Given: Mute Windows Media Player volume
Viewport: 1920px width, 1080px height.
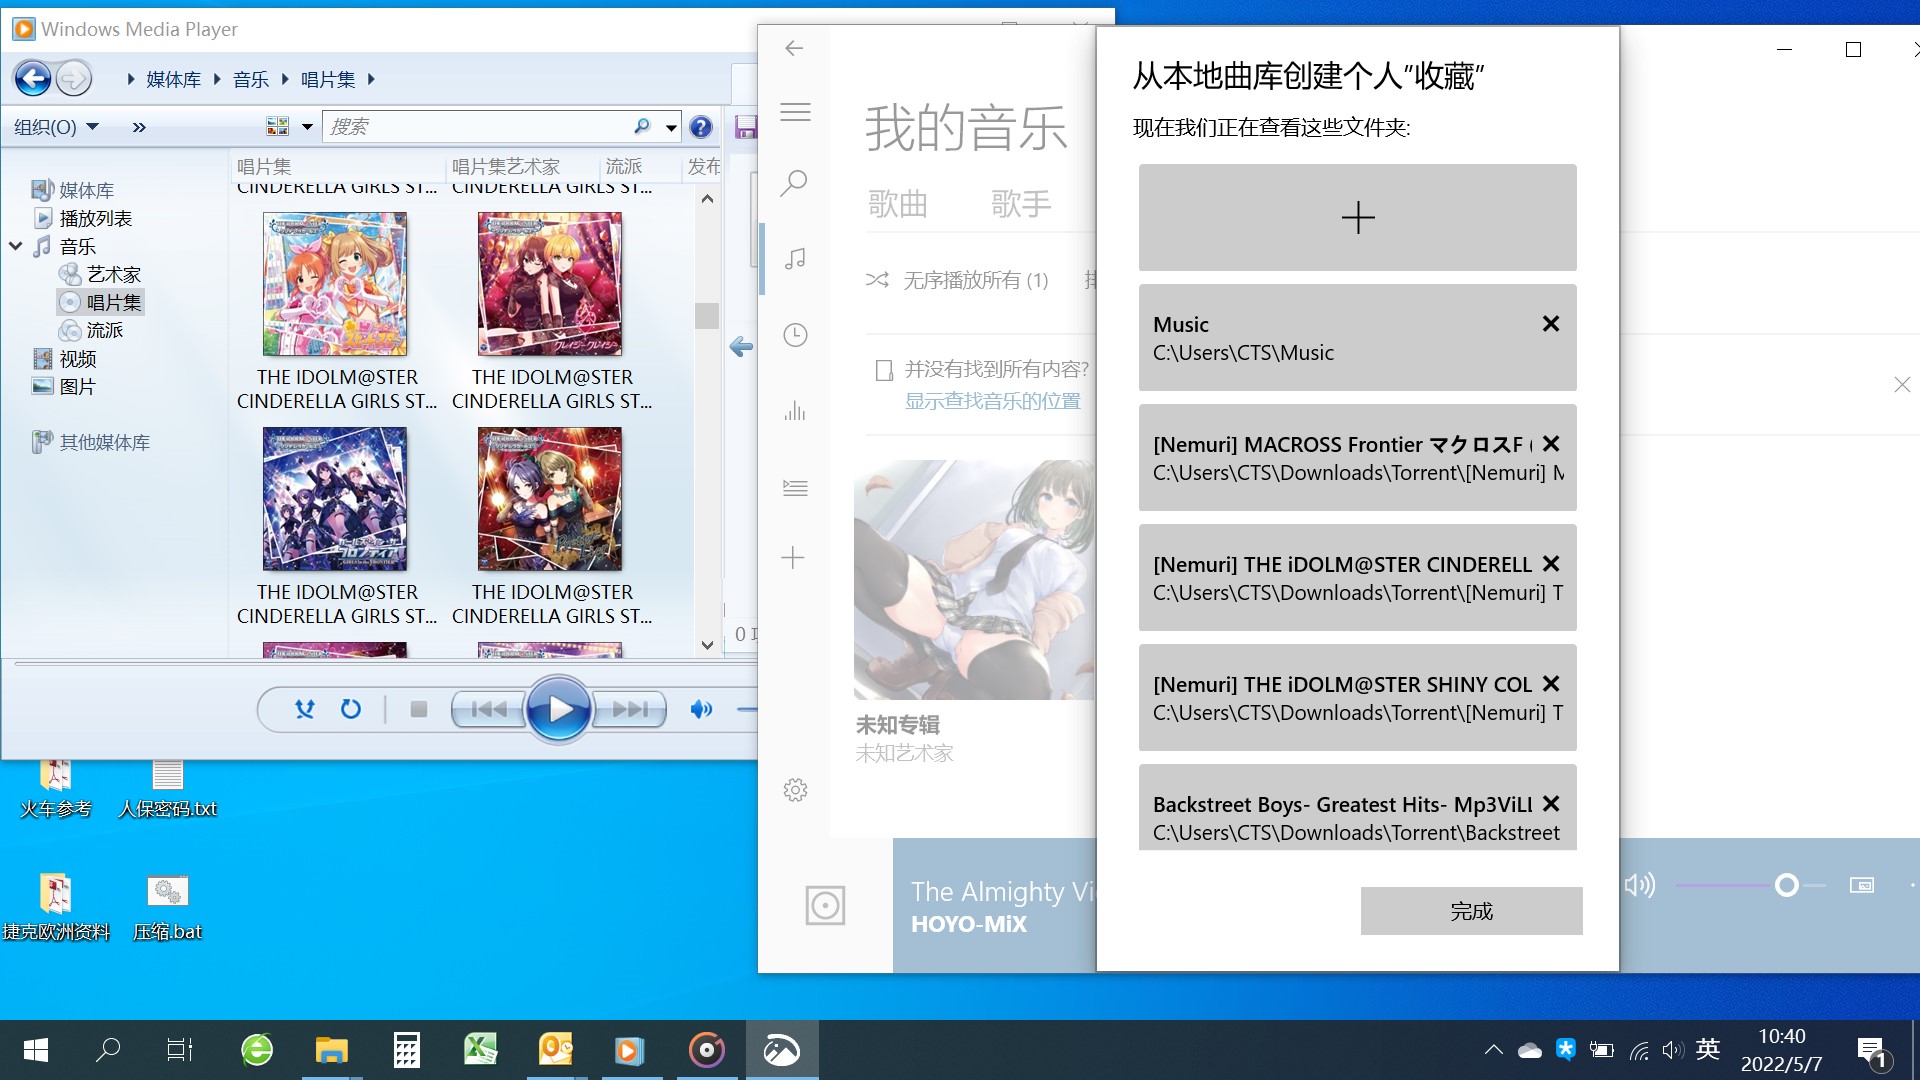Looking at the screenshot, I should (701, 709).
